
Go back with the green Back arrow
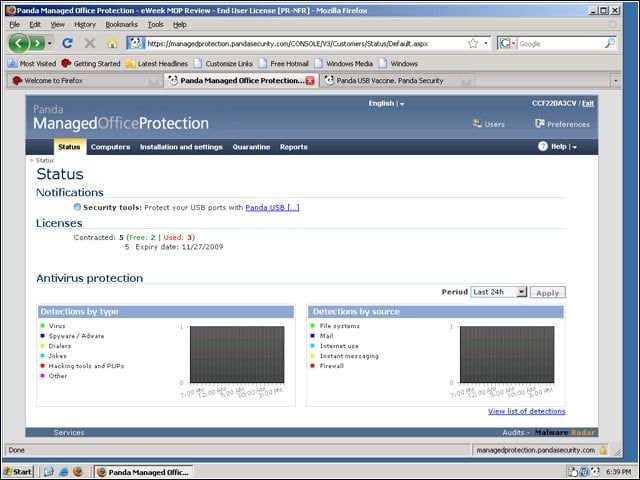coord(18,43)
